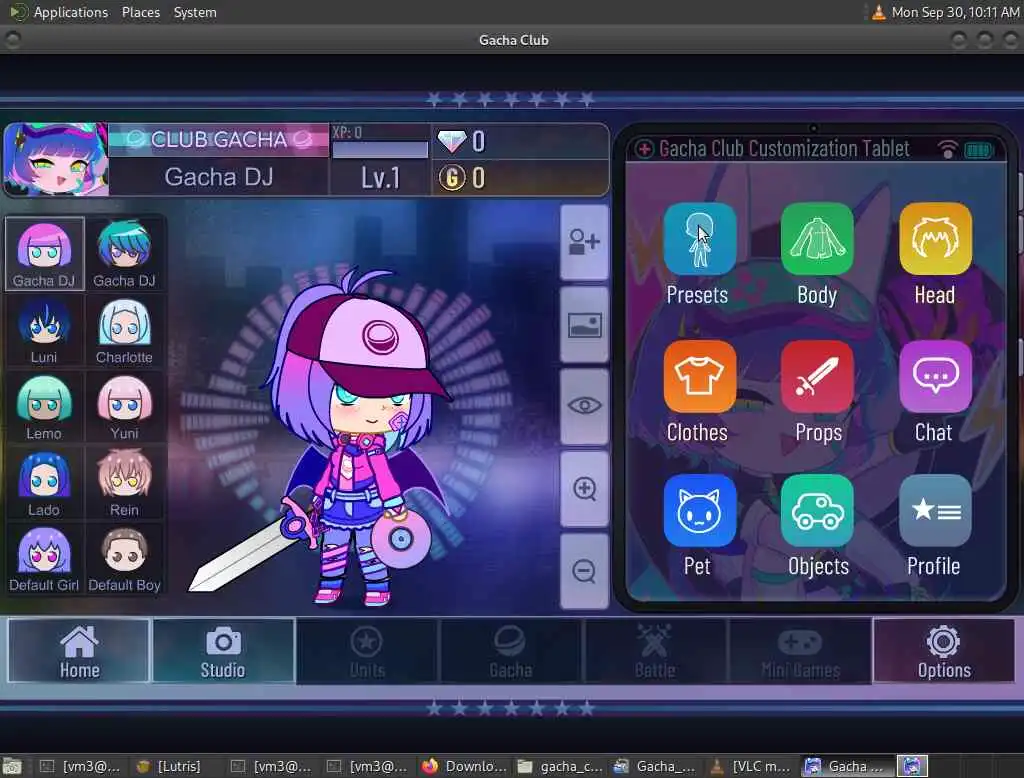
Task: Select the Lado character slot
Action: pos(44,483)
